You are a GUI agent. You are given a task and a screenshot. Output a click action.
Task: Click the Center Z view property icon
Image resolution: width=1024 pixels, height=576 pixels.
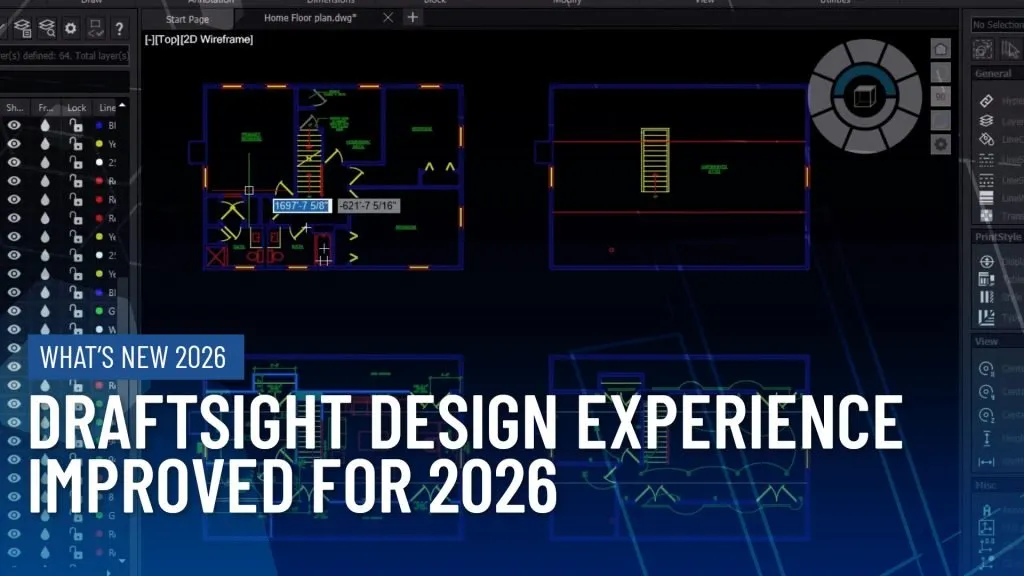pos(986,415)
